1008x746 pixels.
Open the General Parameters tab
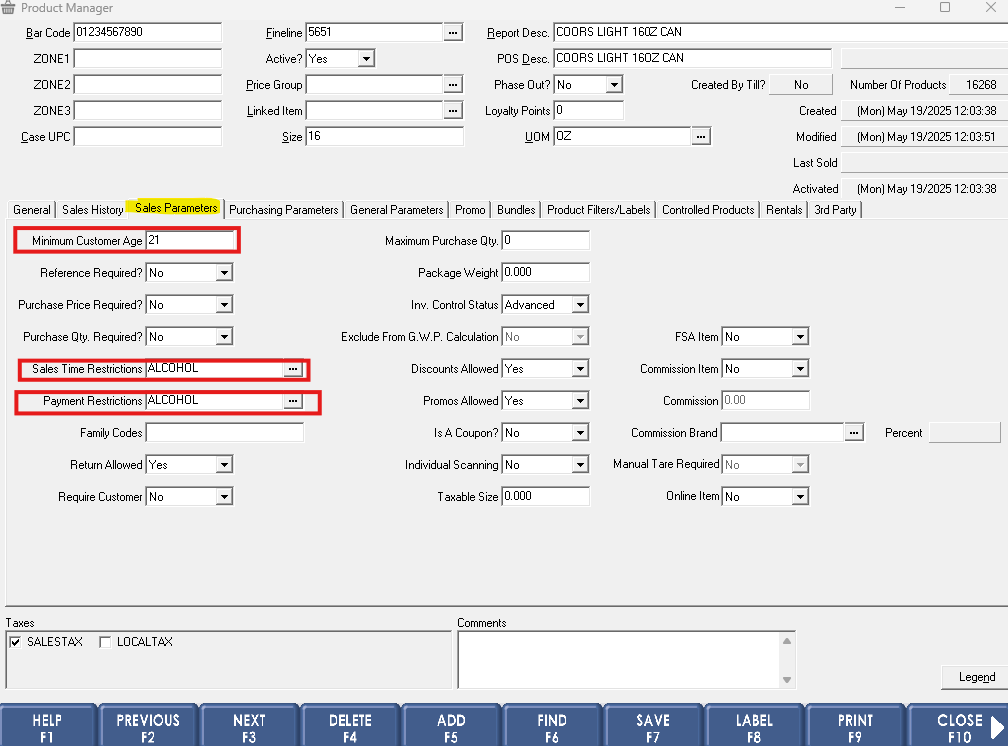pyautogui.click(x=397, y=210)
